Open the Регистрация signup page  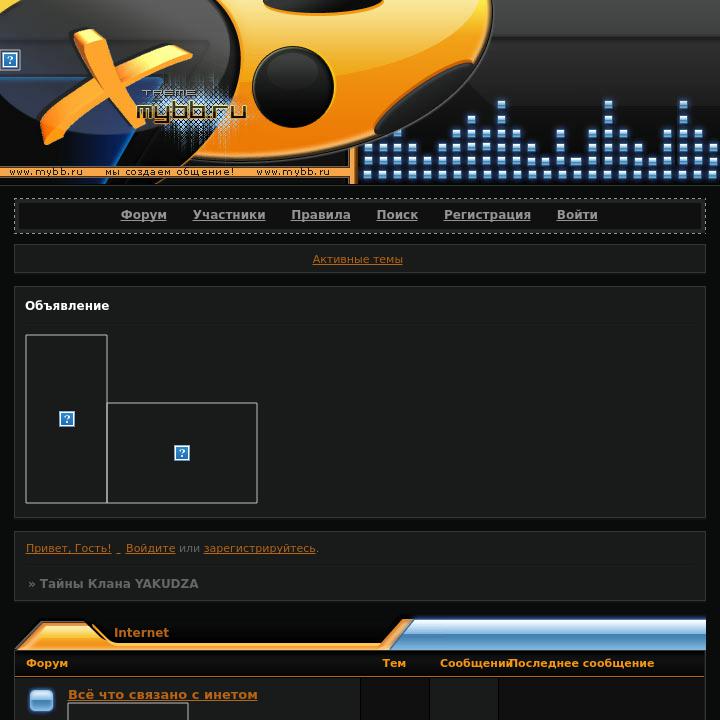487,215
